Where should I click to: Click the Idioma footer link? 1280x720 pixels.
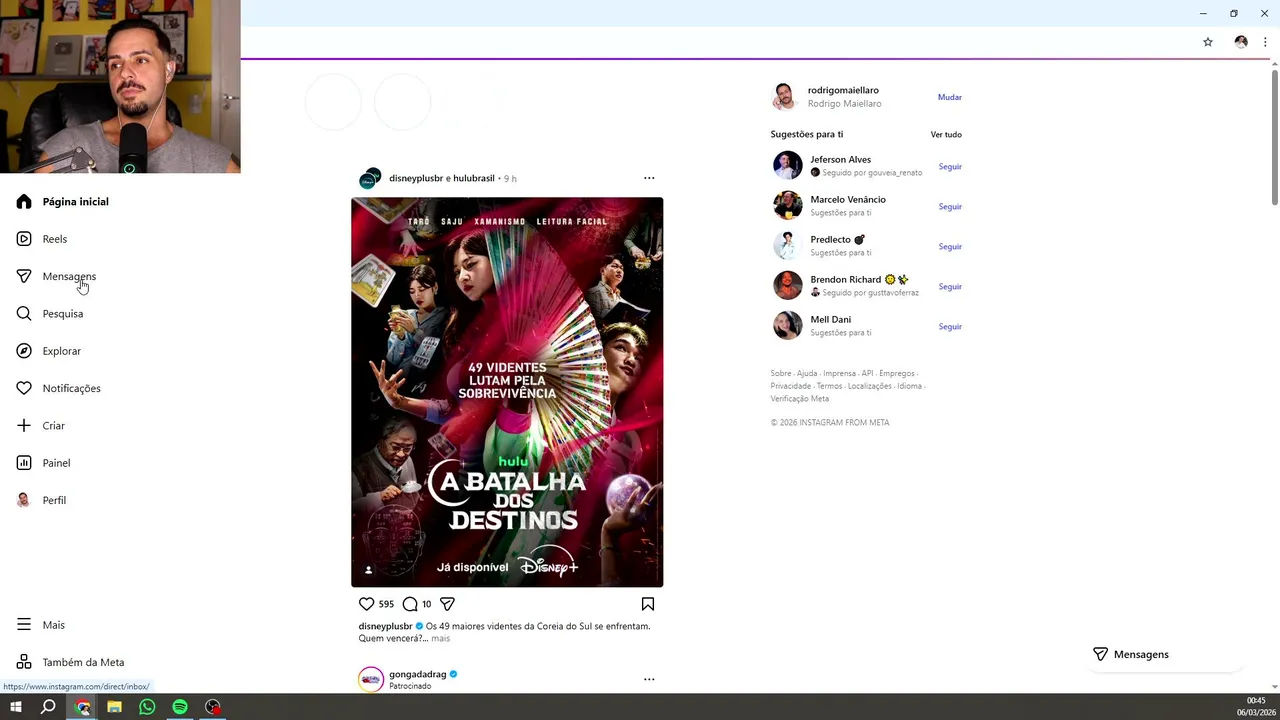(910, 386)
